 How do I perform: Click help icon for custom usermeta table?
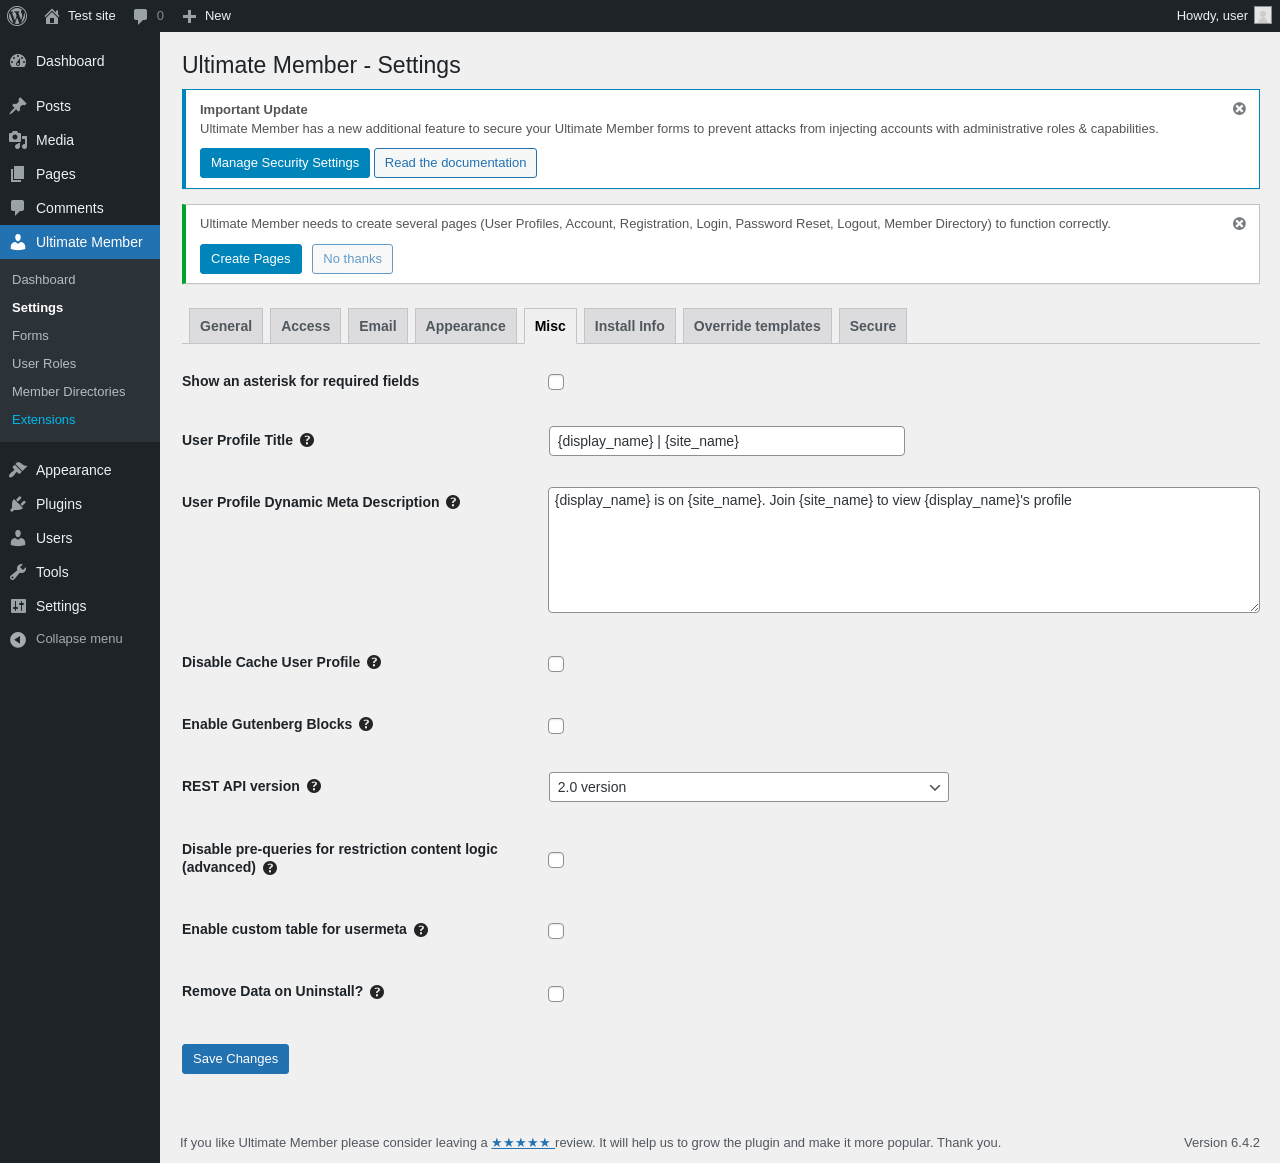pyautogui.click(x=421, y=930)
